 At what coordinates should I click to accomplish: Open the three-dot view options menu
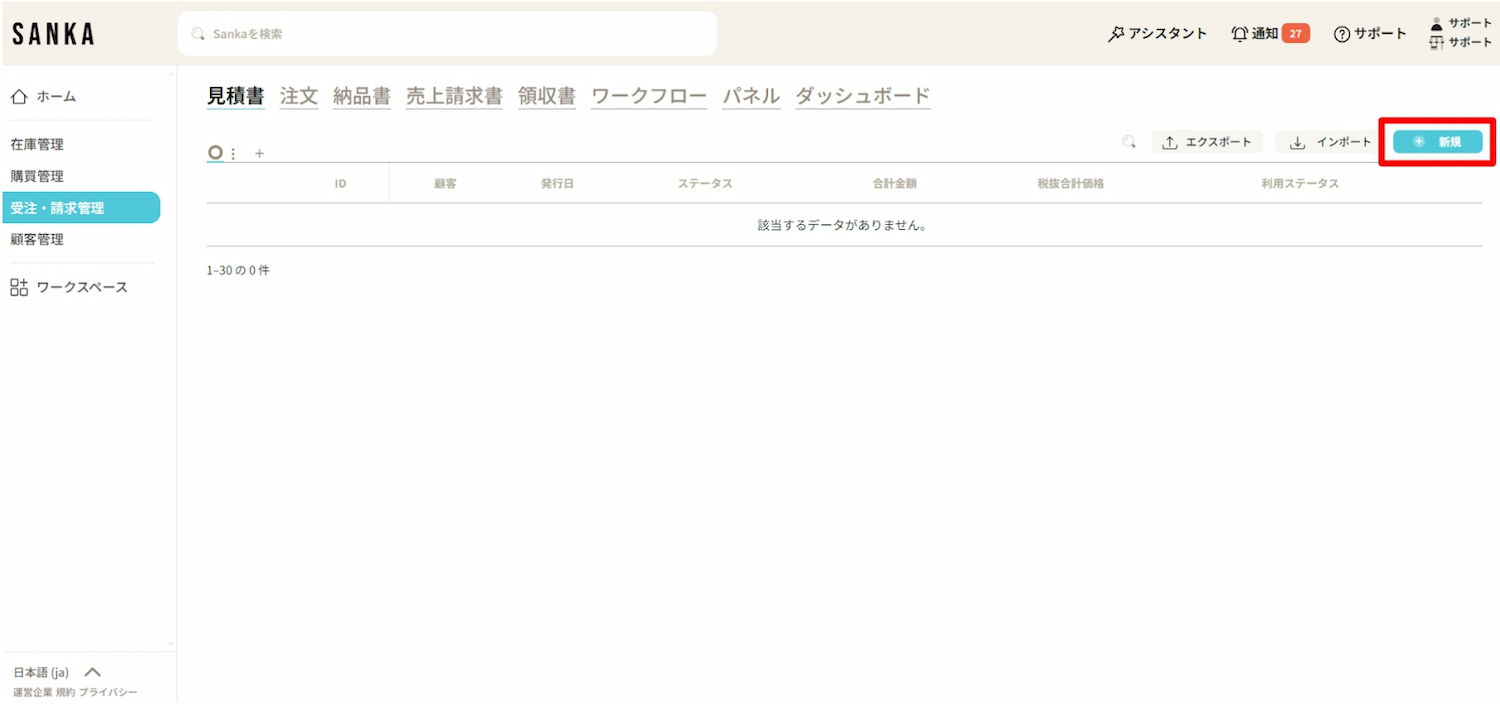234,154
